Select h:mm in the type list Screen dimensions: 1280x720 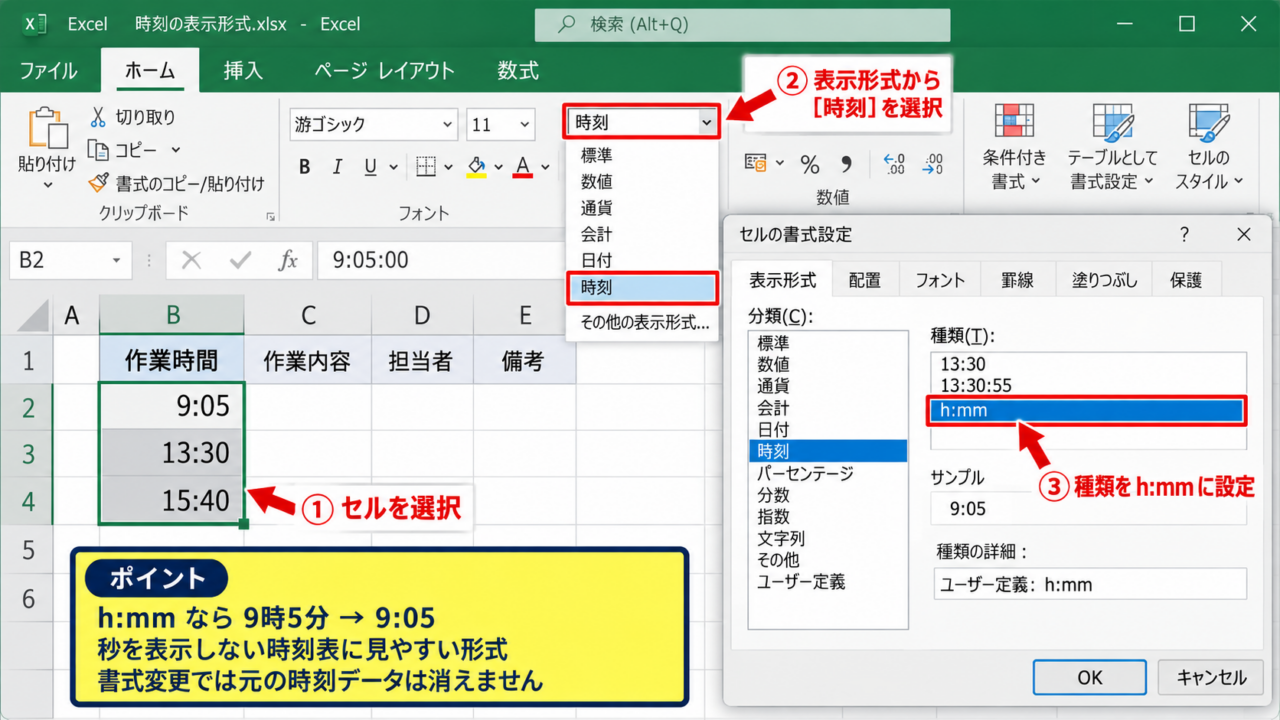(1086, 410)
